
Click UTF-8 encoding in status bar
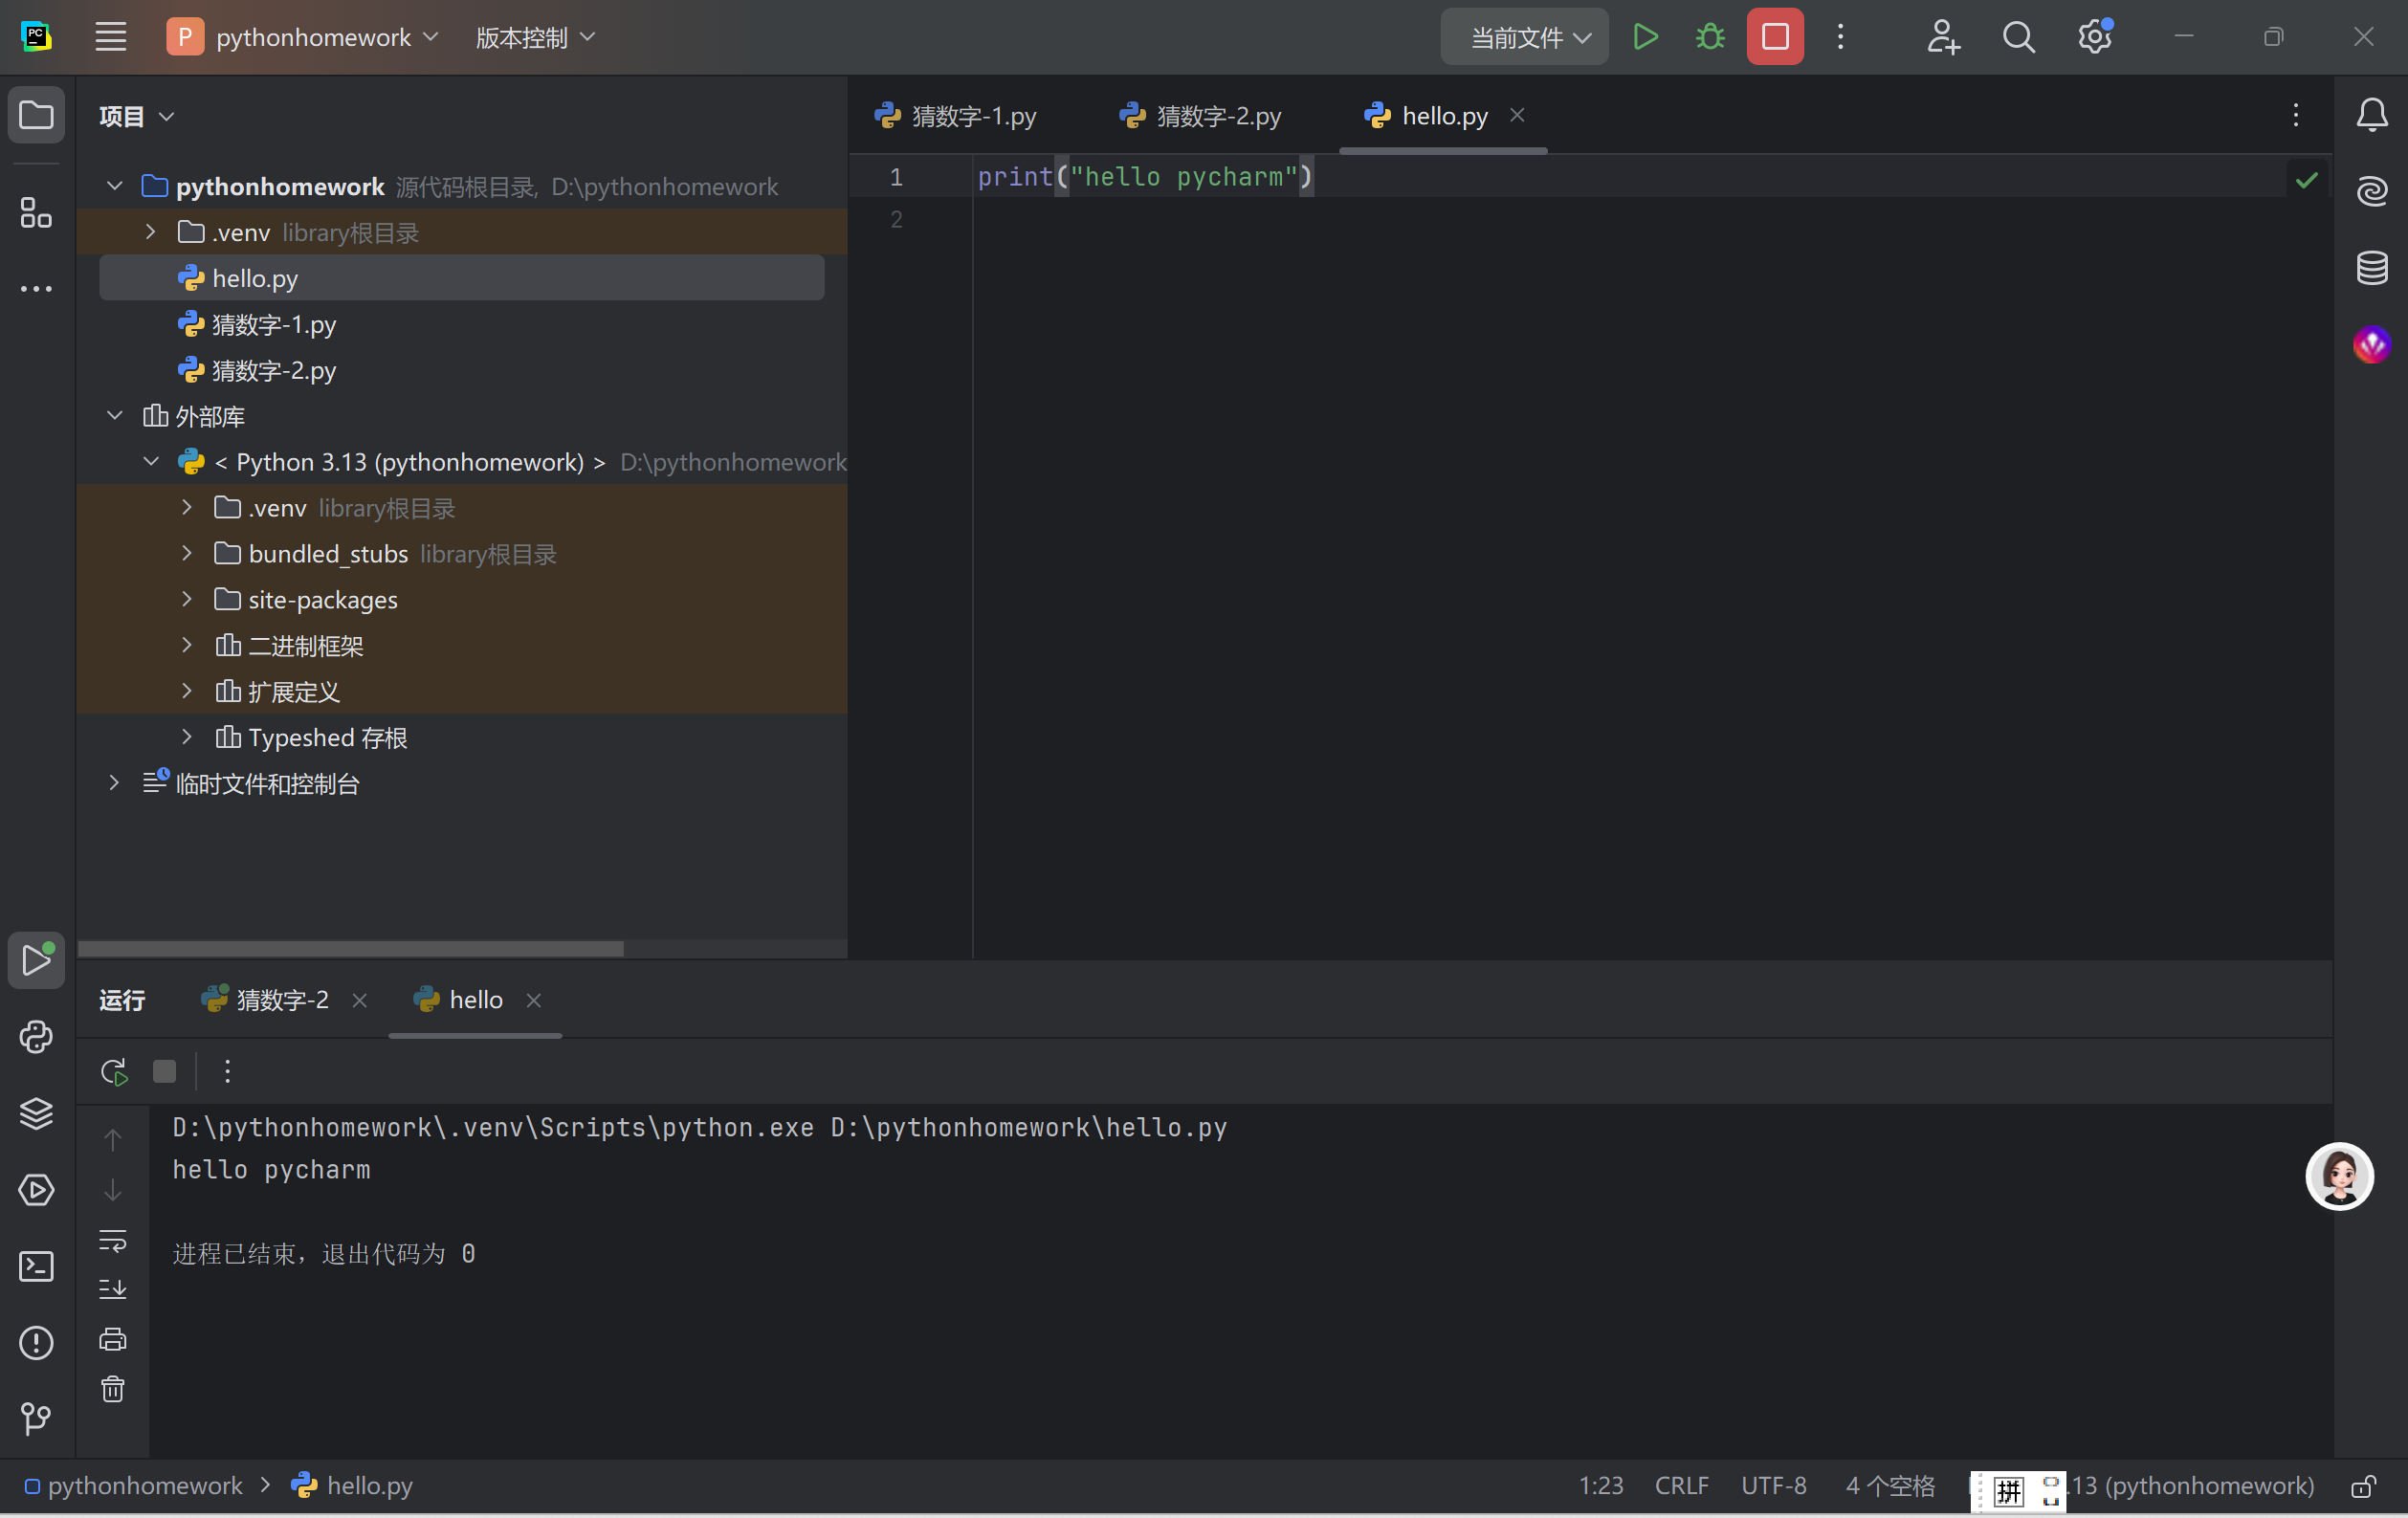pos(1773,1486)
